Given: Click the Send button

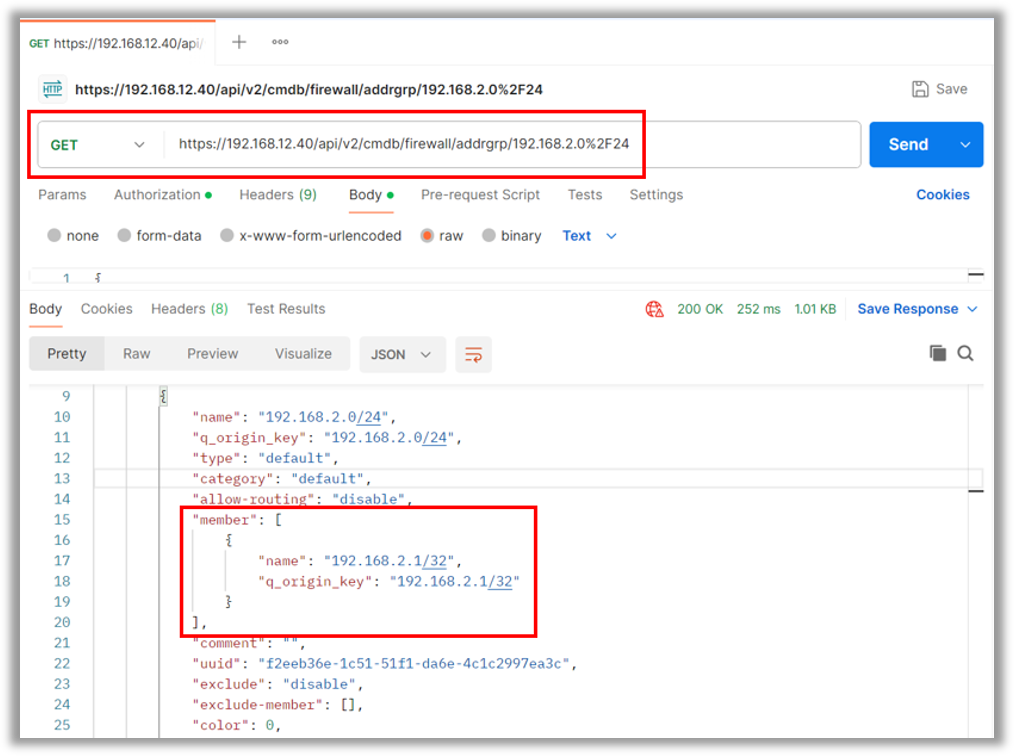Looking at the screenshot, I should click(x=908, y=144).
